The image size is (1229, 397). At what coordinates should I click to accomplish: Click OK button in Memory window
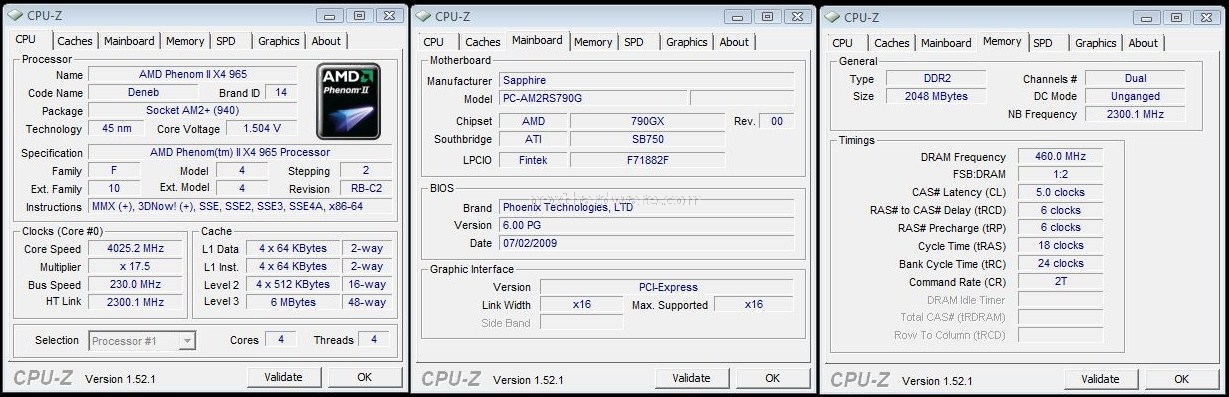pos(1181,379)
